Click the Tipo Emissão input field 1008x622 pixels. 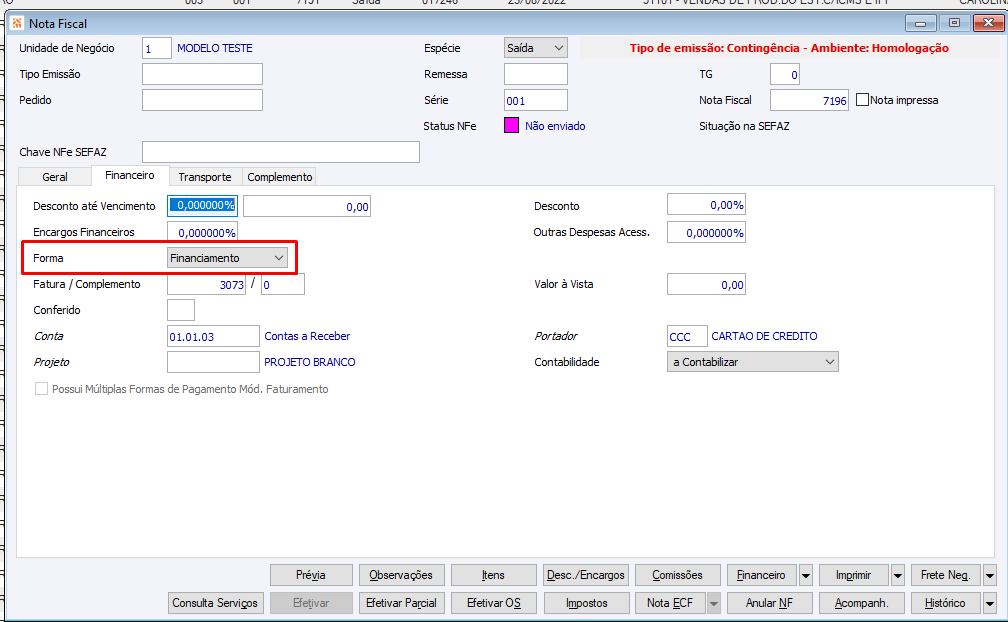click(x=202, y=74)
